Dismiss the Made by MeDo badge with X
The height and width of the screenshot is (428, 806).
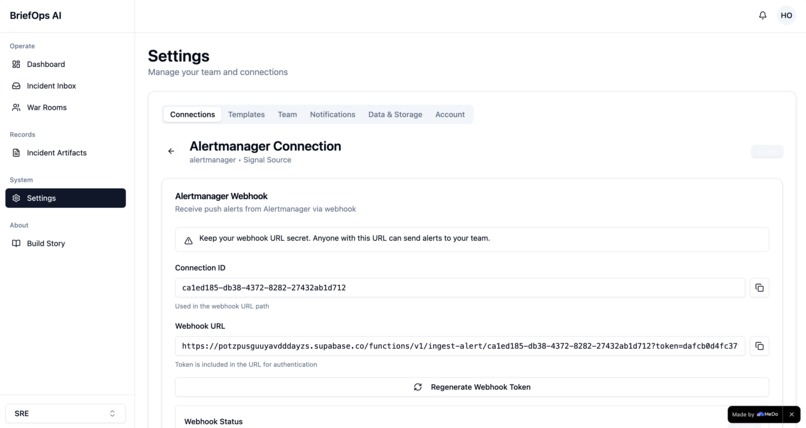[x=792, y=414]
